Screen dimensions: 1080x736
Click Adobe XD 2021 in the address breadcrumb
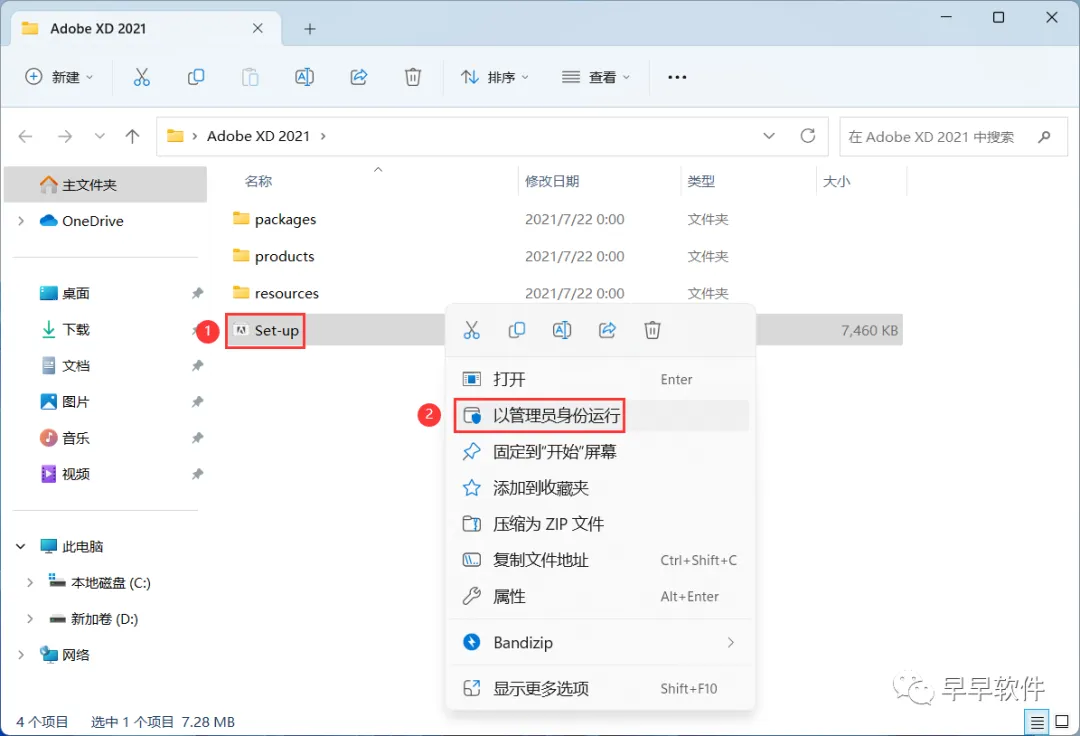[258, 136]
